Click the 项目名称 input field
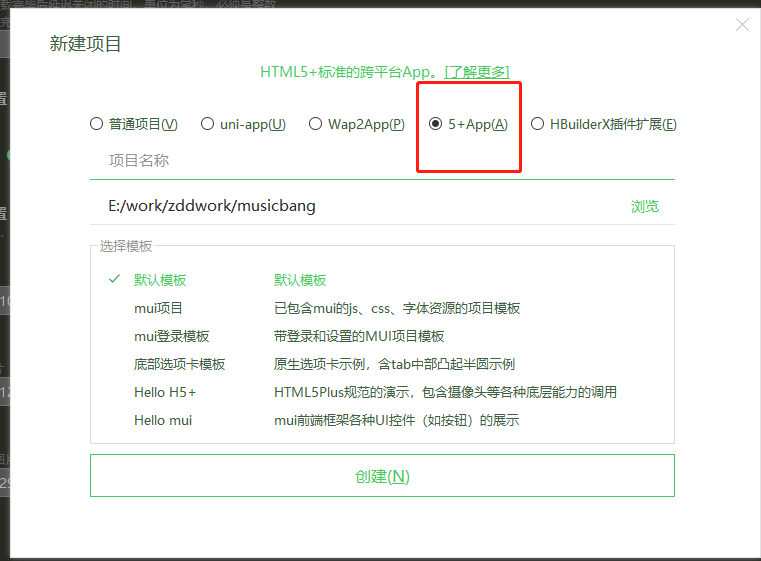The width and height of the screenshot is (761, 561). click(382, 160)
